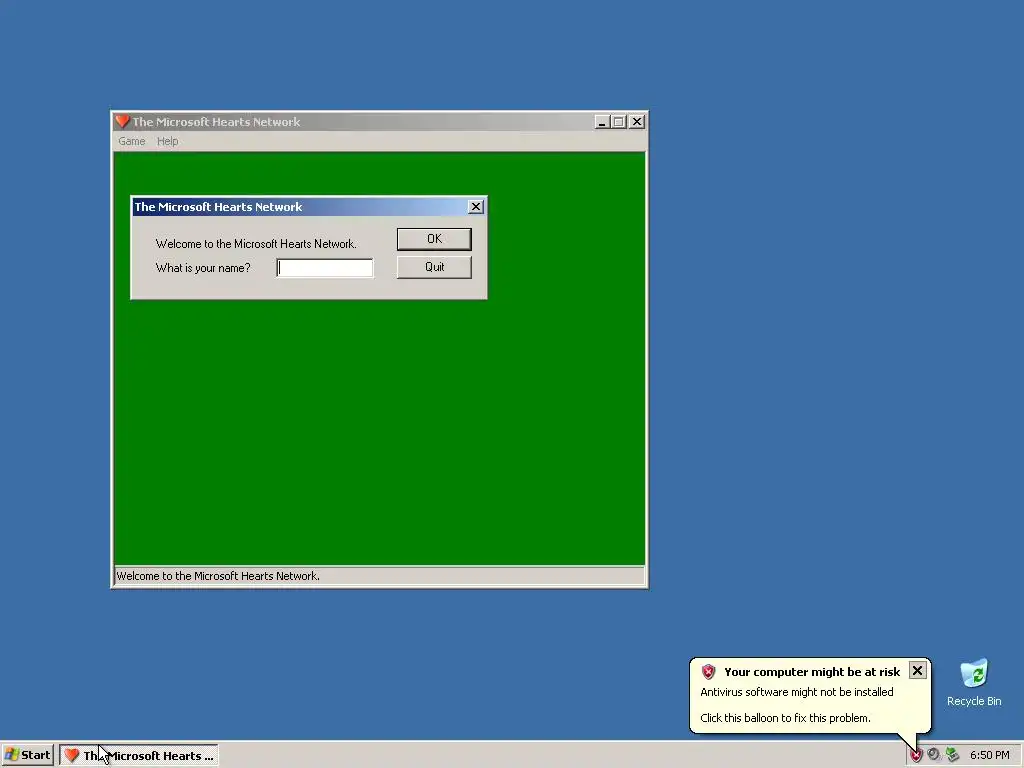The image size is (1024, 768).
Task: Click the shield icon inside the balloon
Action: pyautogui.click(x=709, y=672)
